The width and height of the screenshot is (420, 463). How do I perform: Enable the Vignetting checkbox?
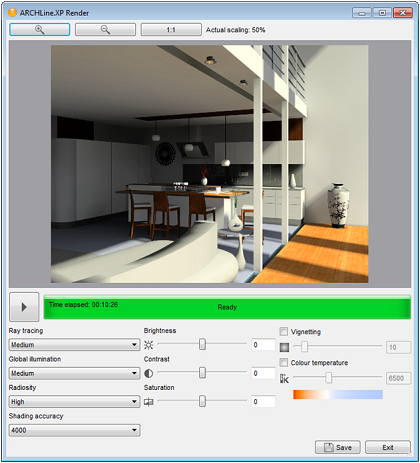284,331
